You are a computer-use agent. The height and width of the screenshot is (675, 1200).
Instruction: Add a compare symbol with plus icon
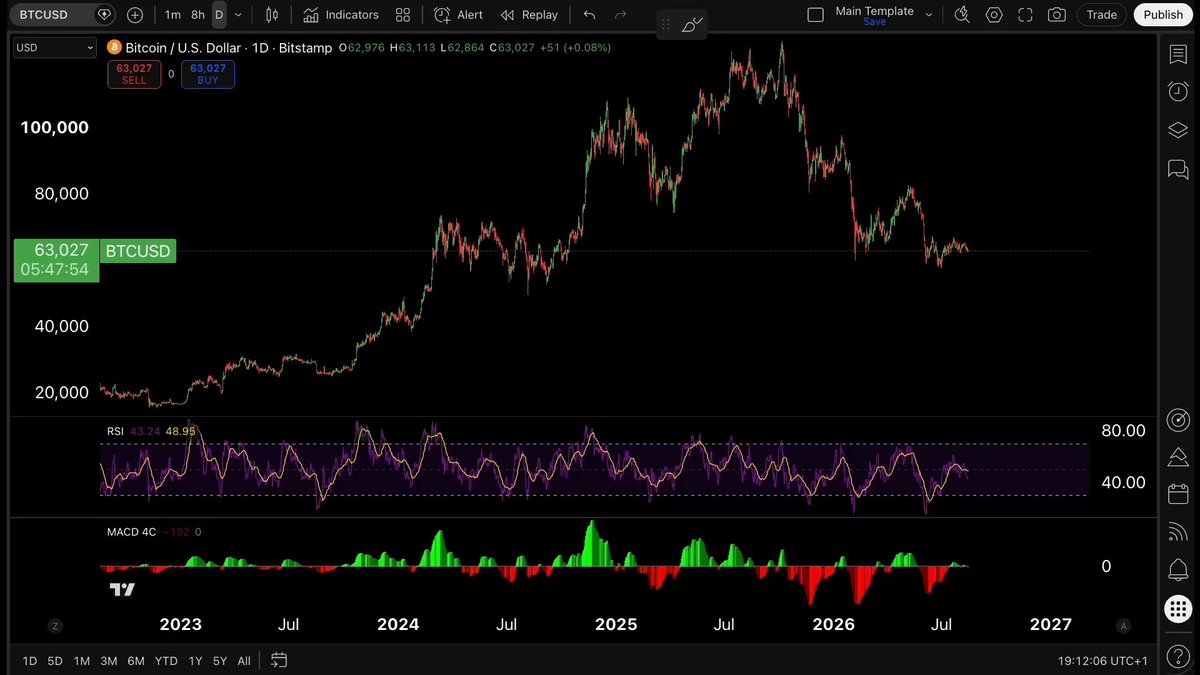(135, 15)
